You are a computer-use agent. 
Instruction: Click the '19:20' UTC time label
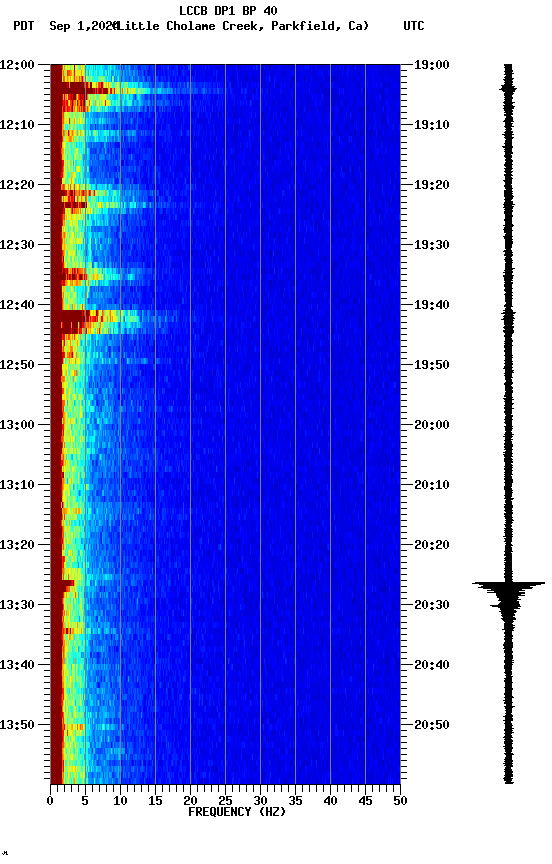pos(432,185)
